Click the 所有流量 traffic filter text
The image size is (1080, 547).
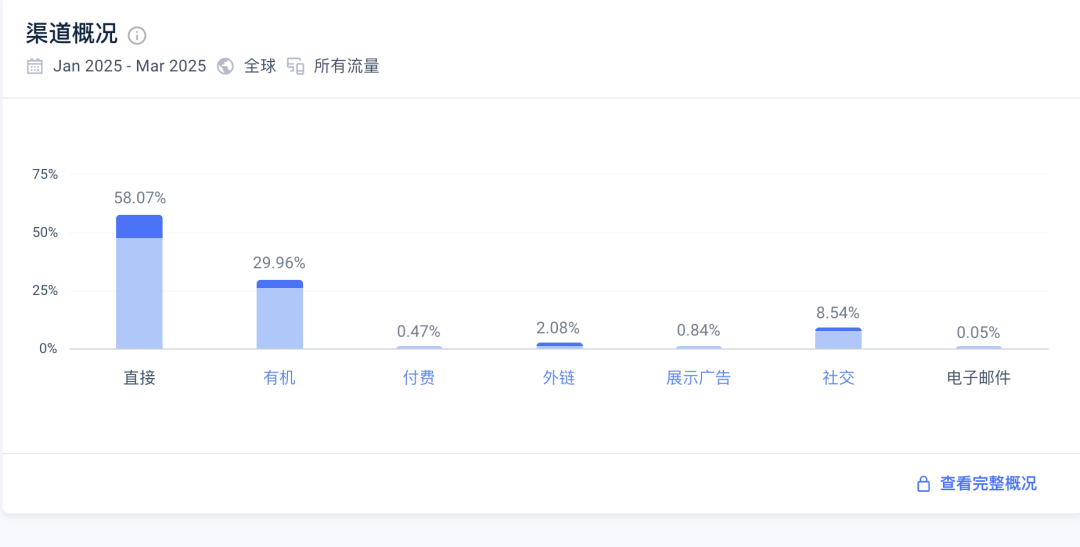(346, 67)
